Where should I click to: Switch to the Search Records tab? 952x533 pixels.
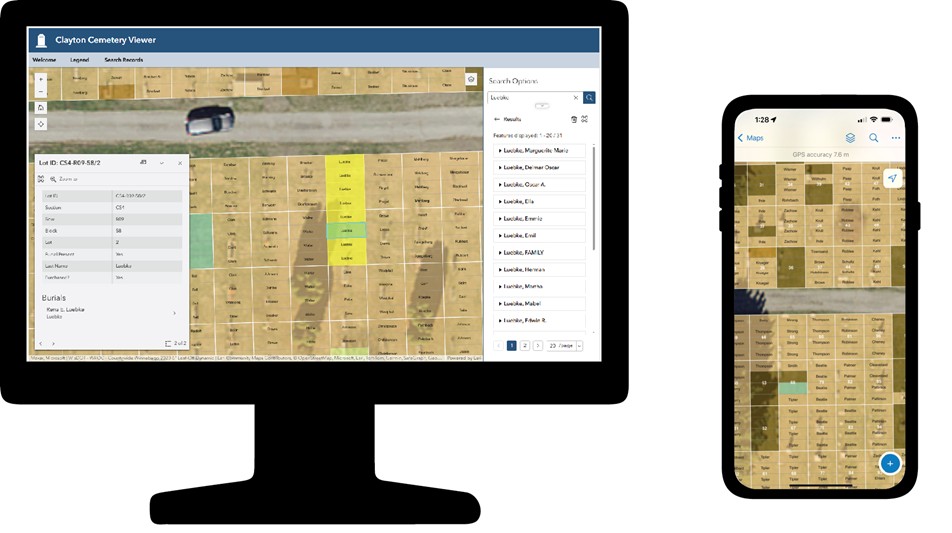click(x=123, y=60)
